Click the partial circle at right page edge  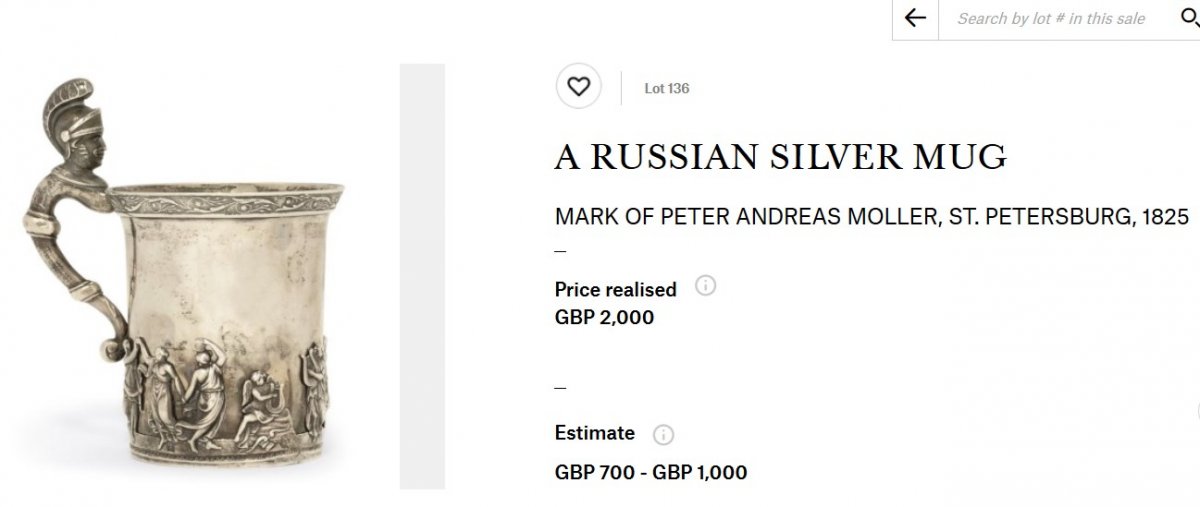1198,411
